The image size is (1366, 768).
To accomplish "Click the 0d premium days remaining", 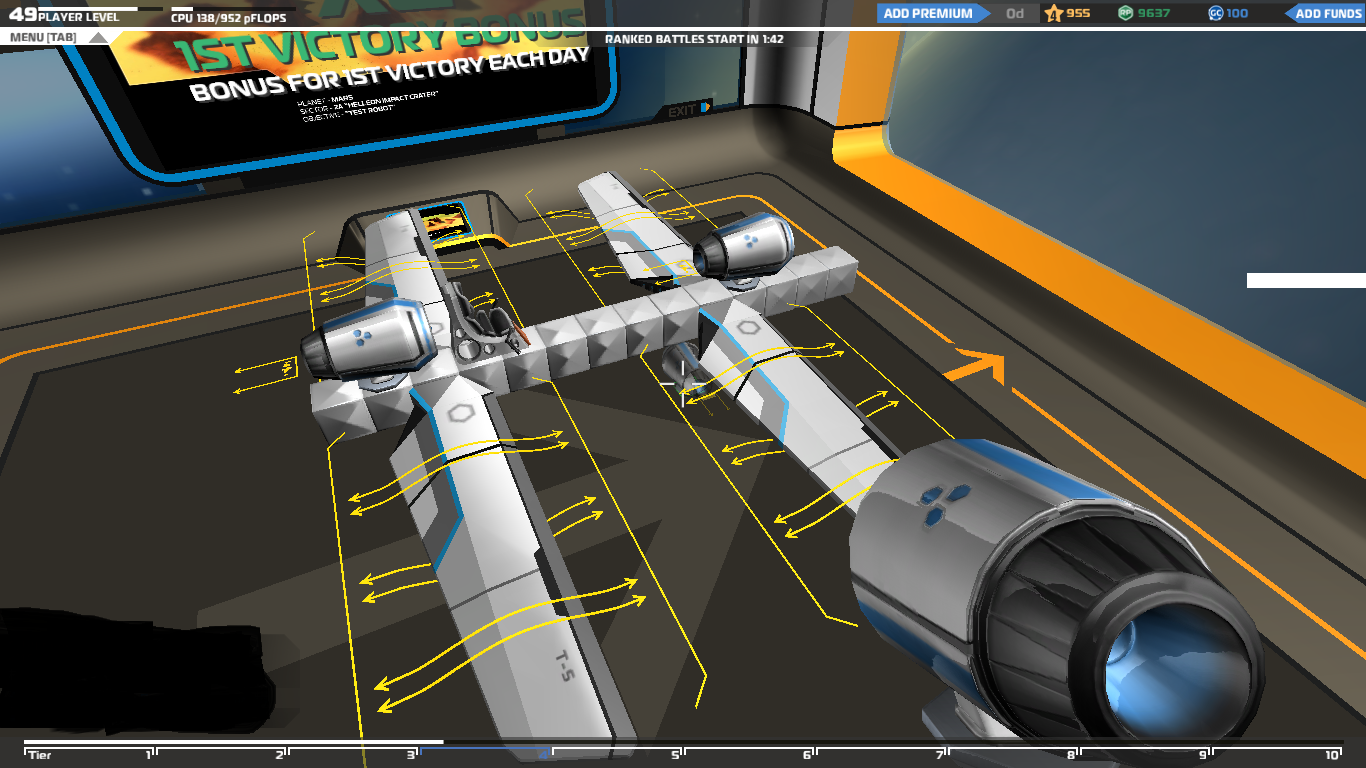I will 1015,14.
